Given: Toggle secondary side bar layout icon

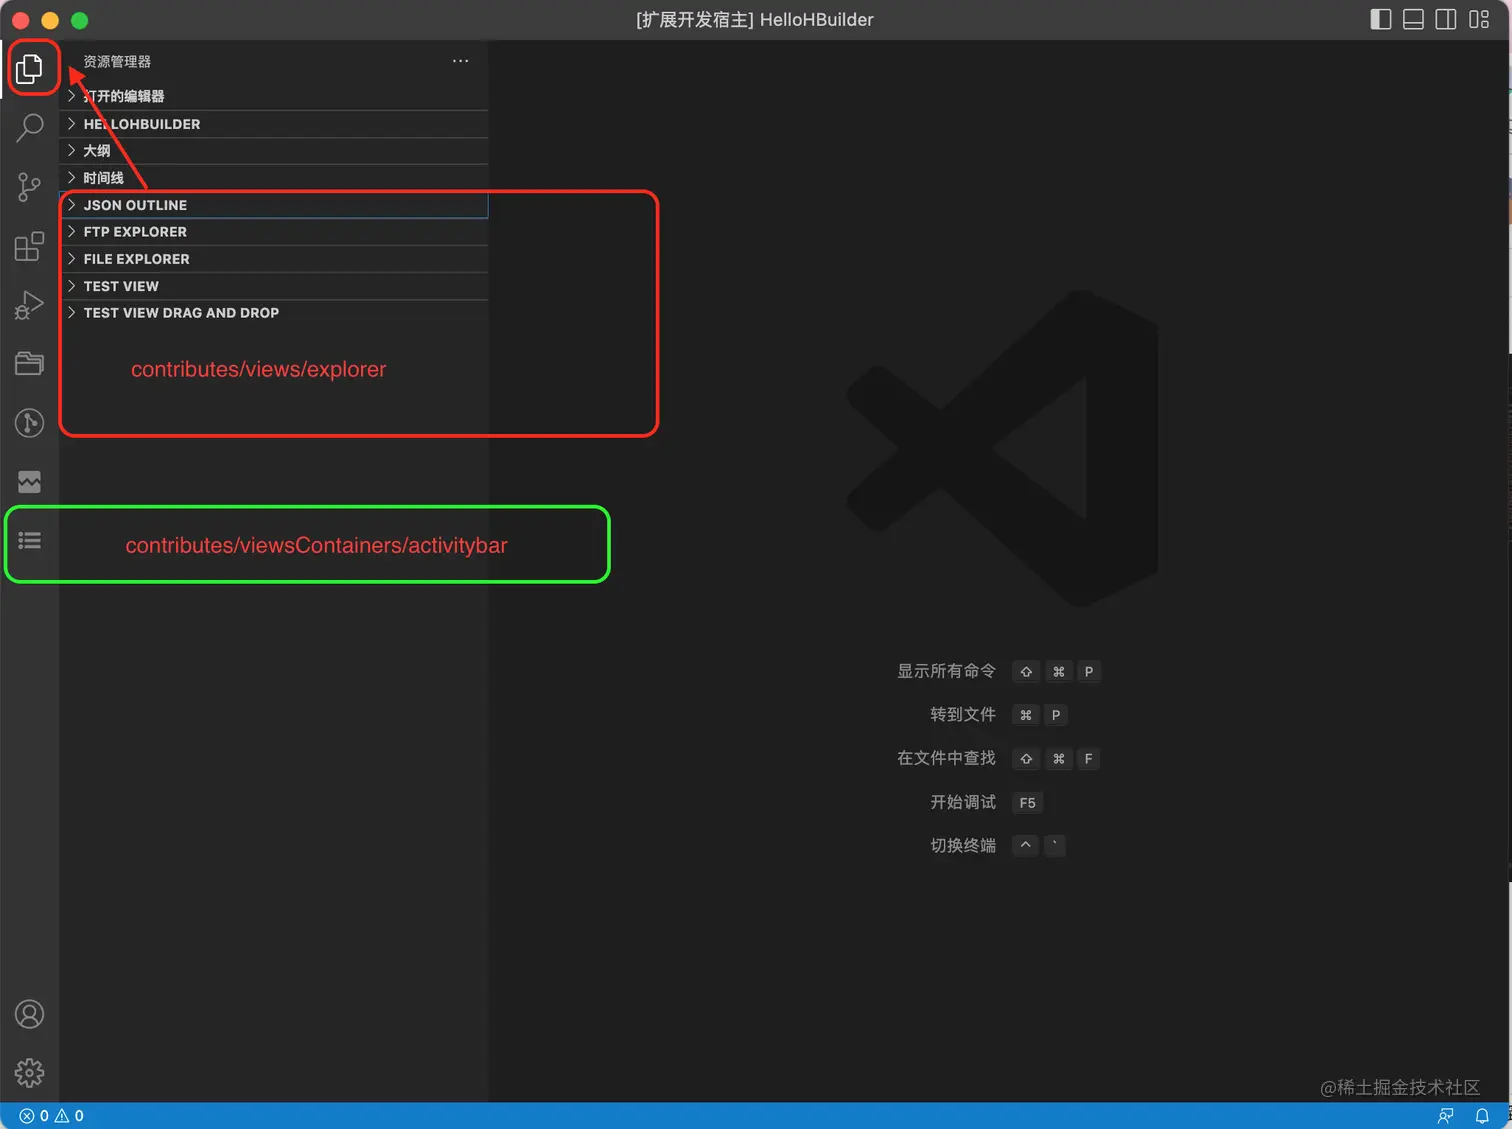Looking at the screenshot, I should (x=1446, y=19).
